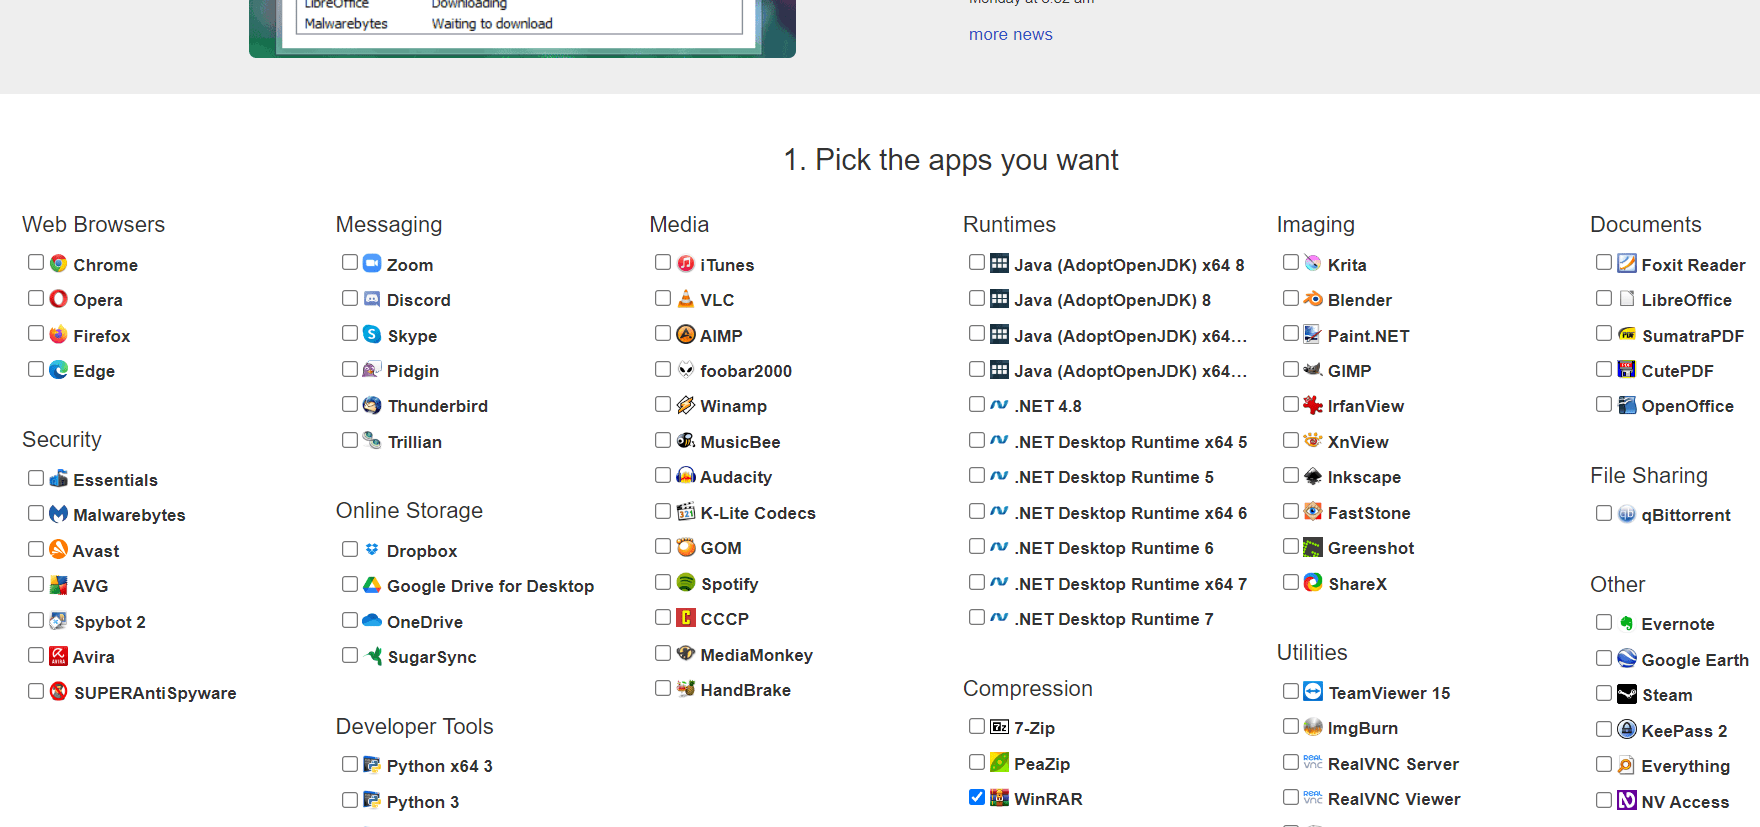
Task: Click the Everything label
Action: tap(1685, 766)
